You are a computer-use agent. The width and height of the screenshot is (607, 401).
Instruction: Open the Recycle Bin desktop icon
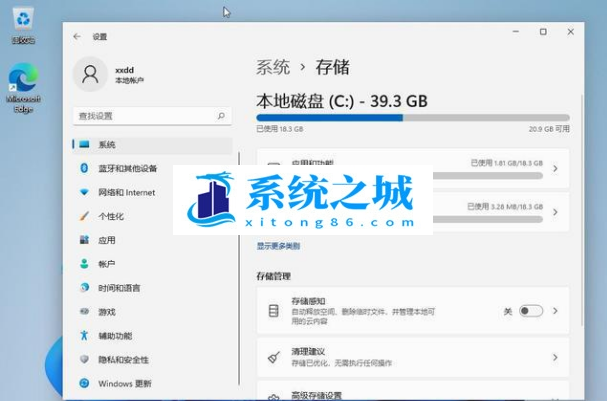click(x=23, y=25)
